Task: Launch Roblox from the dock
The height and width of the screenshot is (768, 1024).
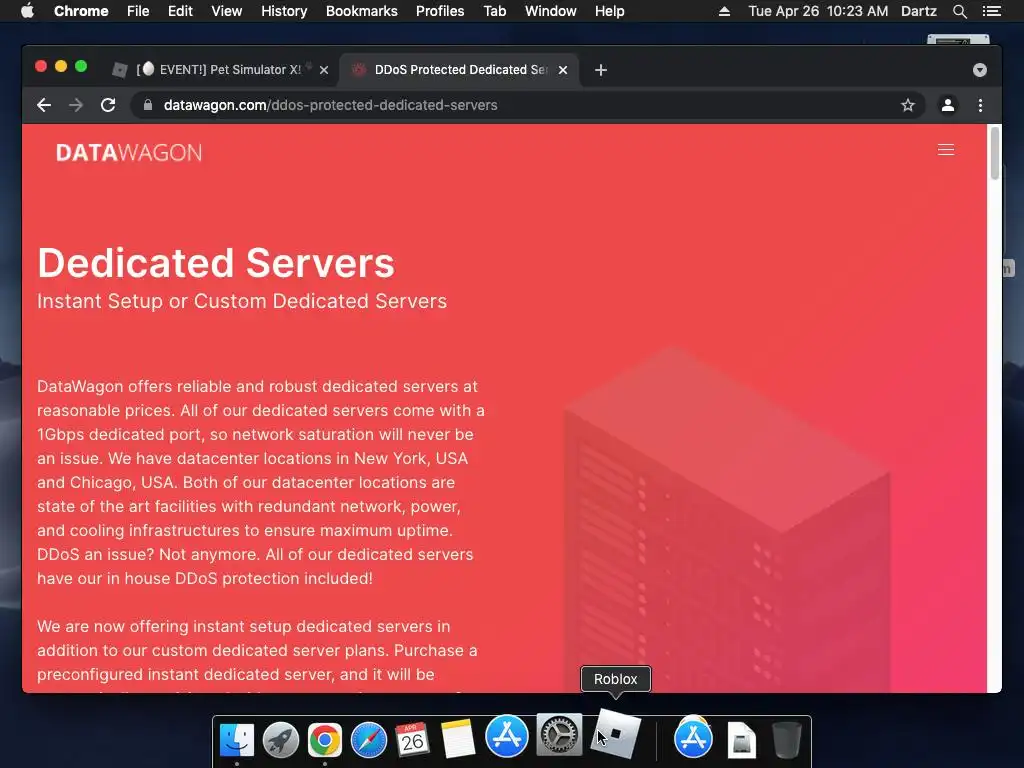Action: 616,734
